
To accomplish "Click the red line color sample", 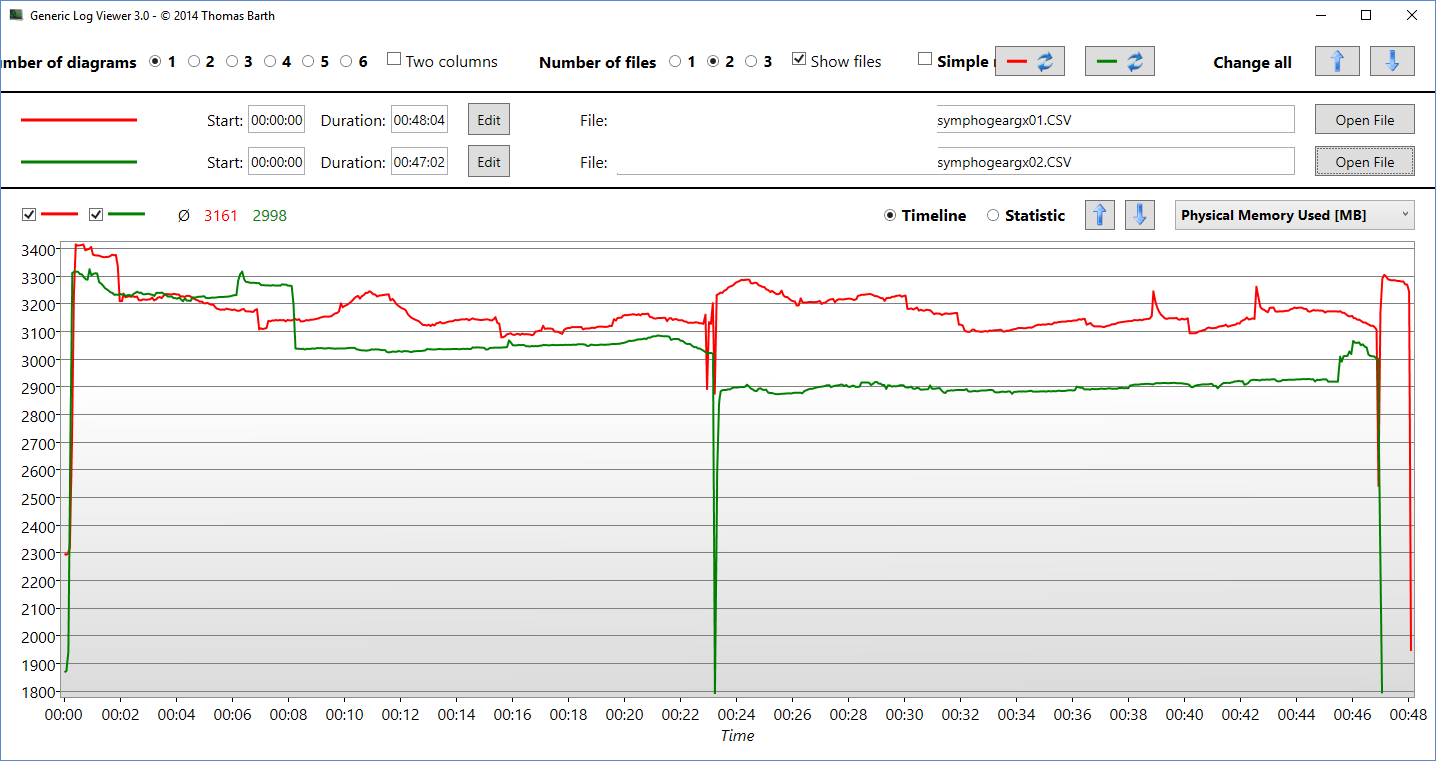I will tap(79, 120).
